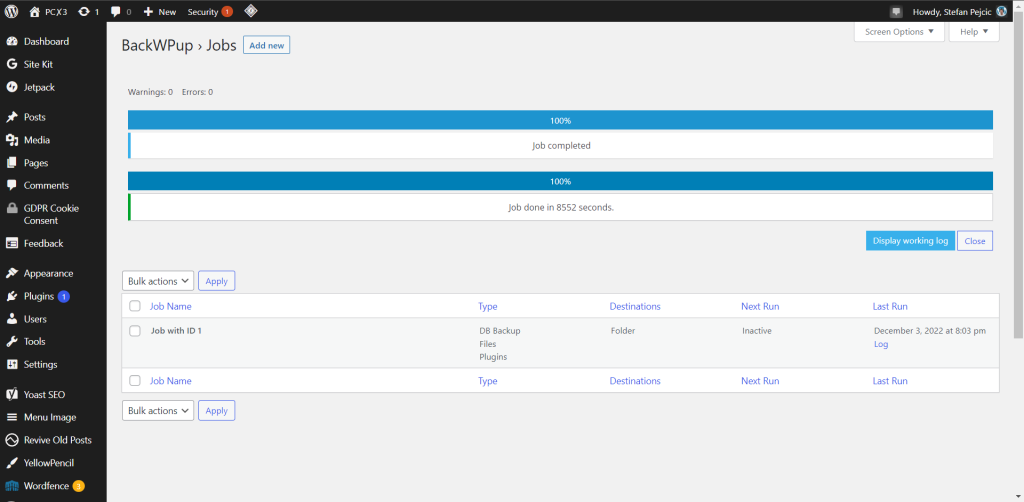The image size is (1024, 502).
Task: Click the upper 100% progress bar
Action: click(x=560, y=120)
